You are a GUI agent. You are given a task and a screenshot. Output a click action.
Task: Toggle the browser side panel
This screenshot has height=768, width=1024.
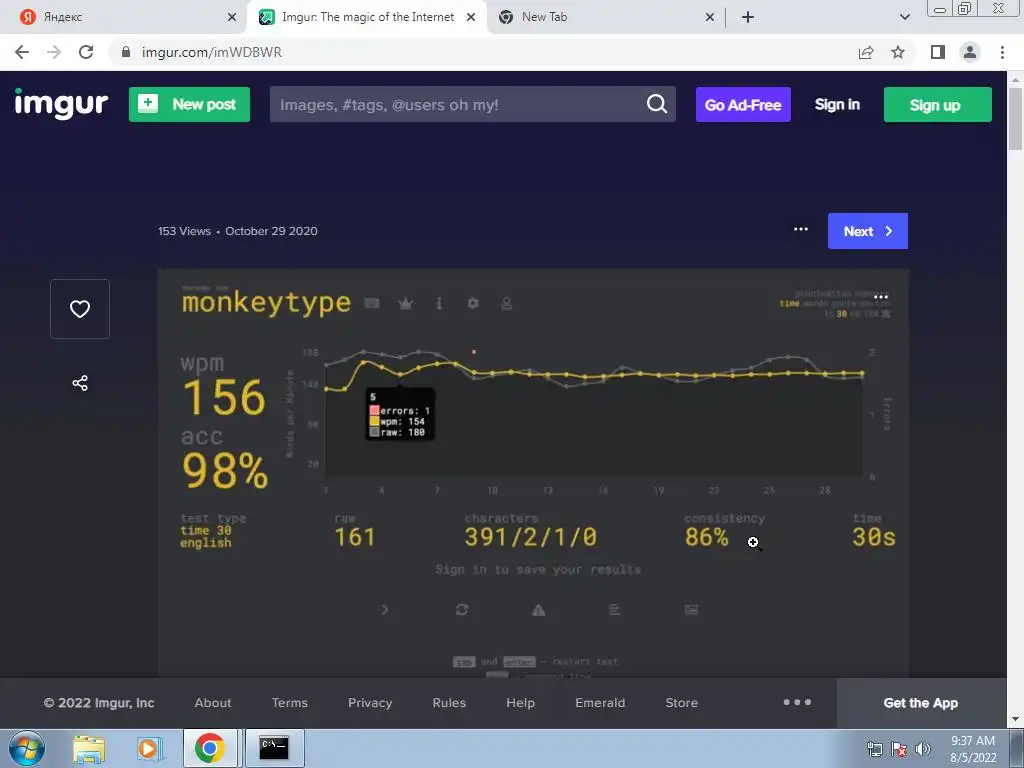[938, 52]
